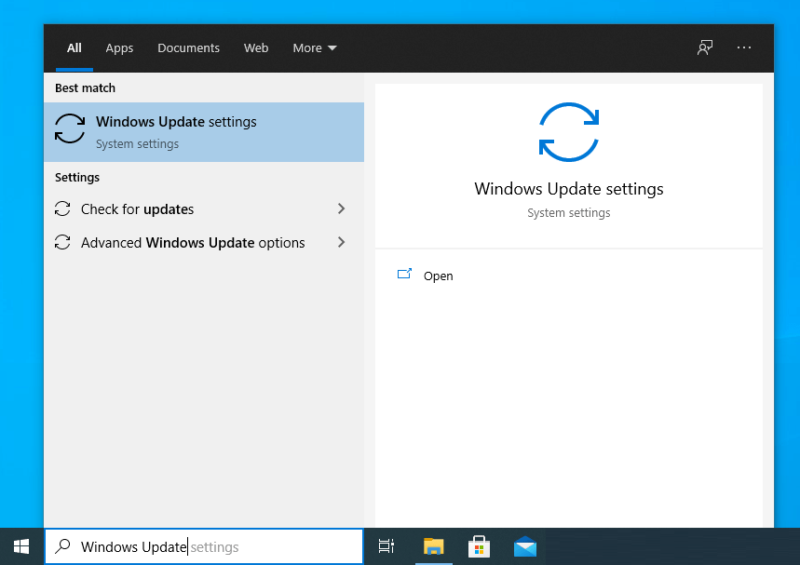
Task: Click the sync icon of the best match result
Action: 70,129
